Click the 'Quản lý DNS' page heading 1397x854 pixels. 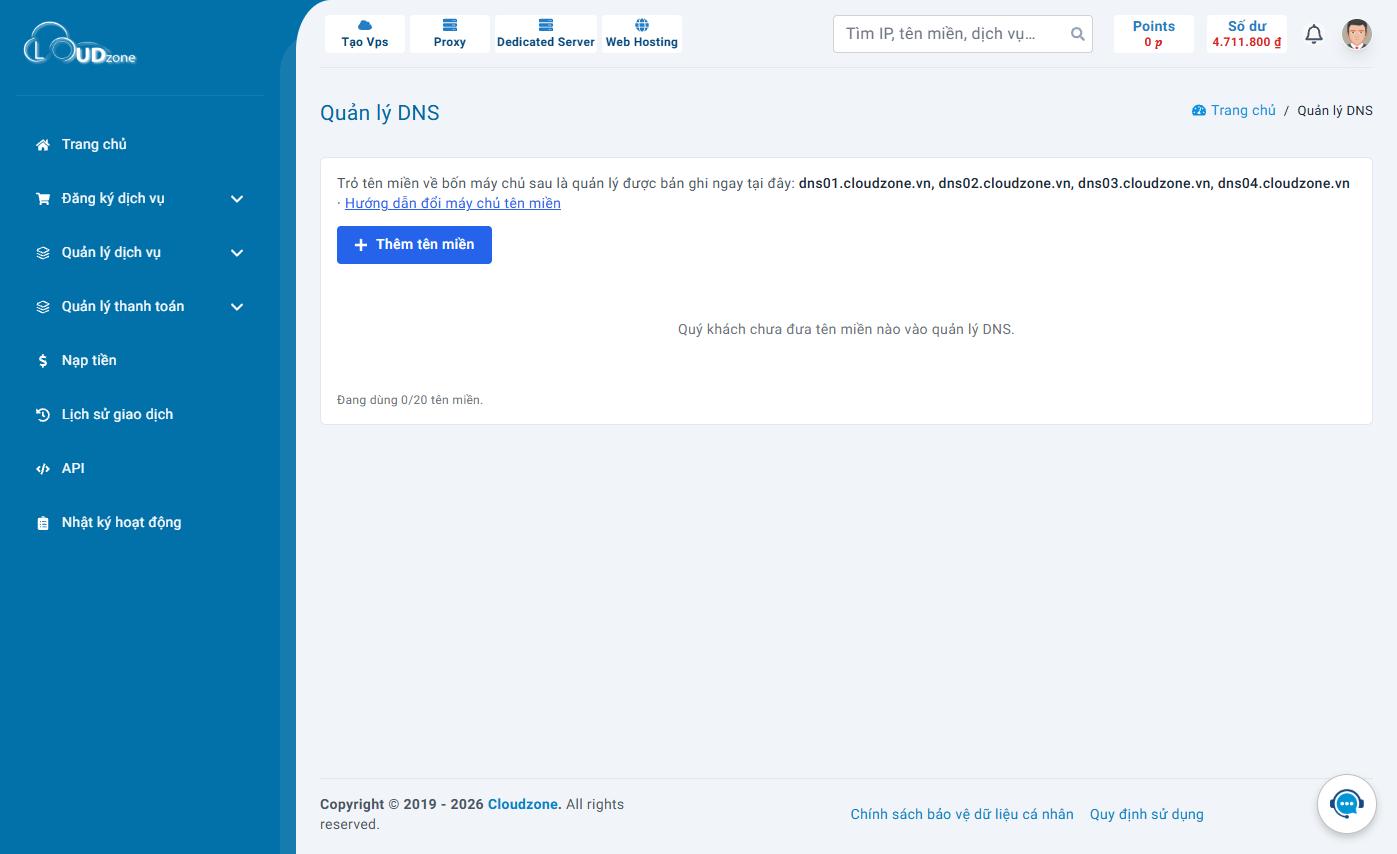(x=380, y=113)
